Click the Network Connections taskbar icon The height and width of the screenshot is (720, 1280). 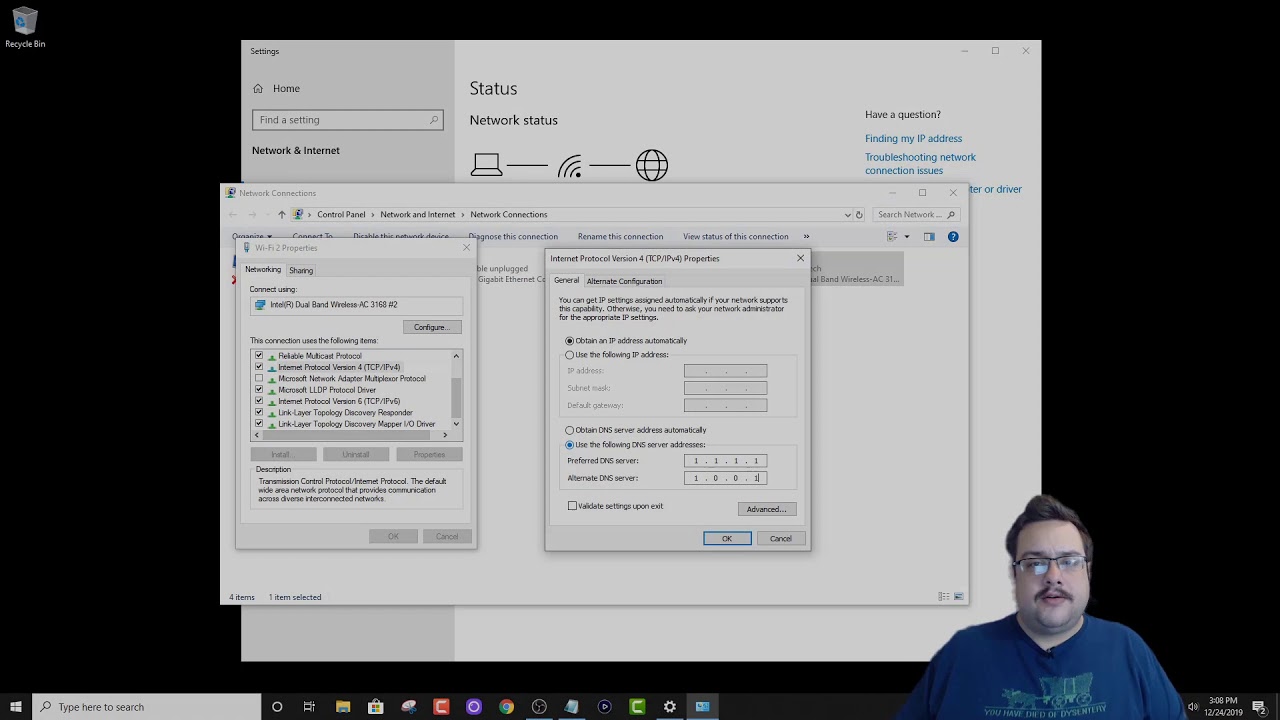pos(702,707)
